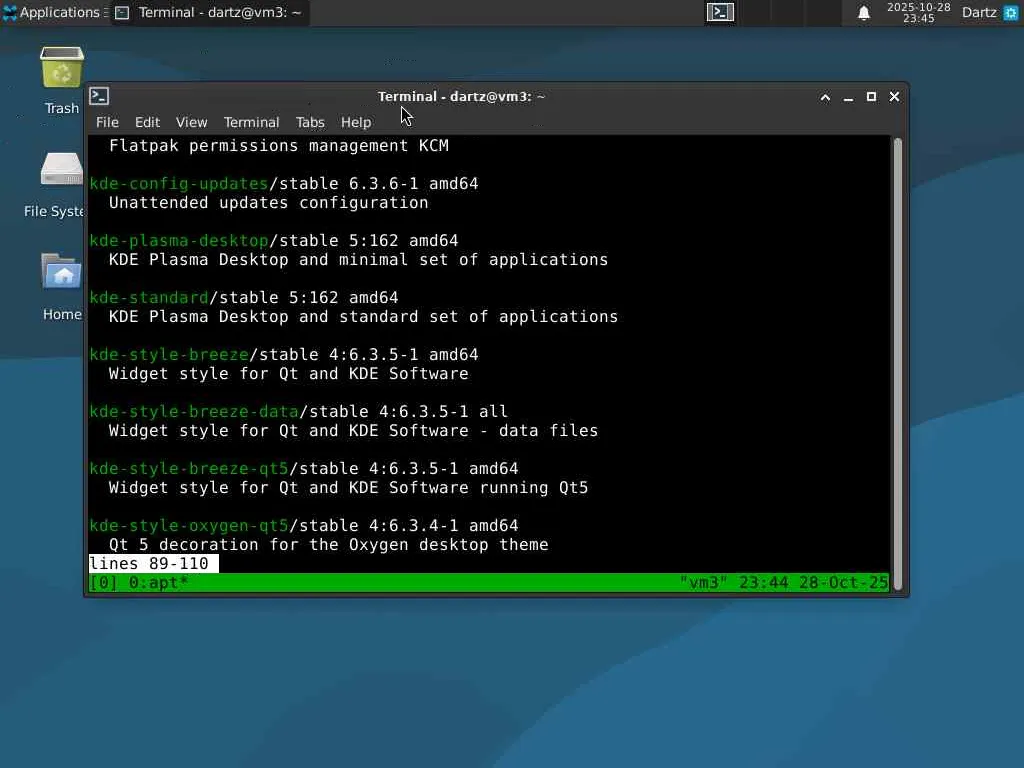Click the tmux '[0] 0:apt*' status entry
The image size is (1024, 768).
click(x=139, y=583)
